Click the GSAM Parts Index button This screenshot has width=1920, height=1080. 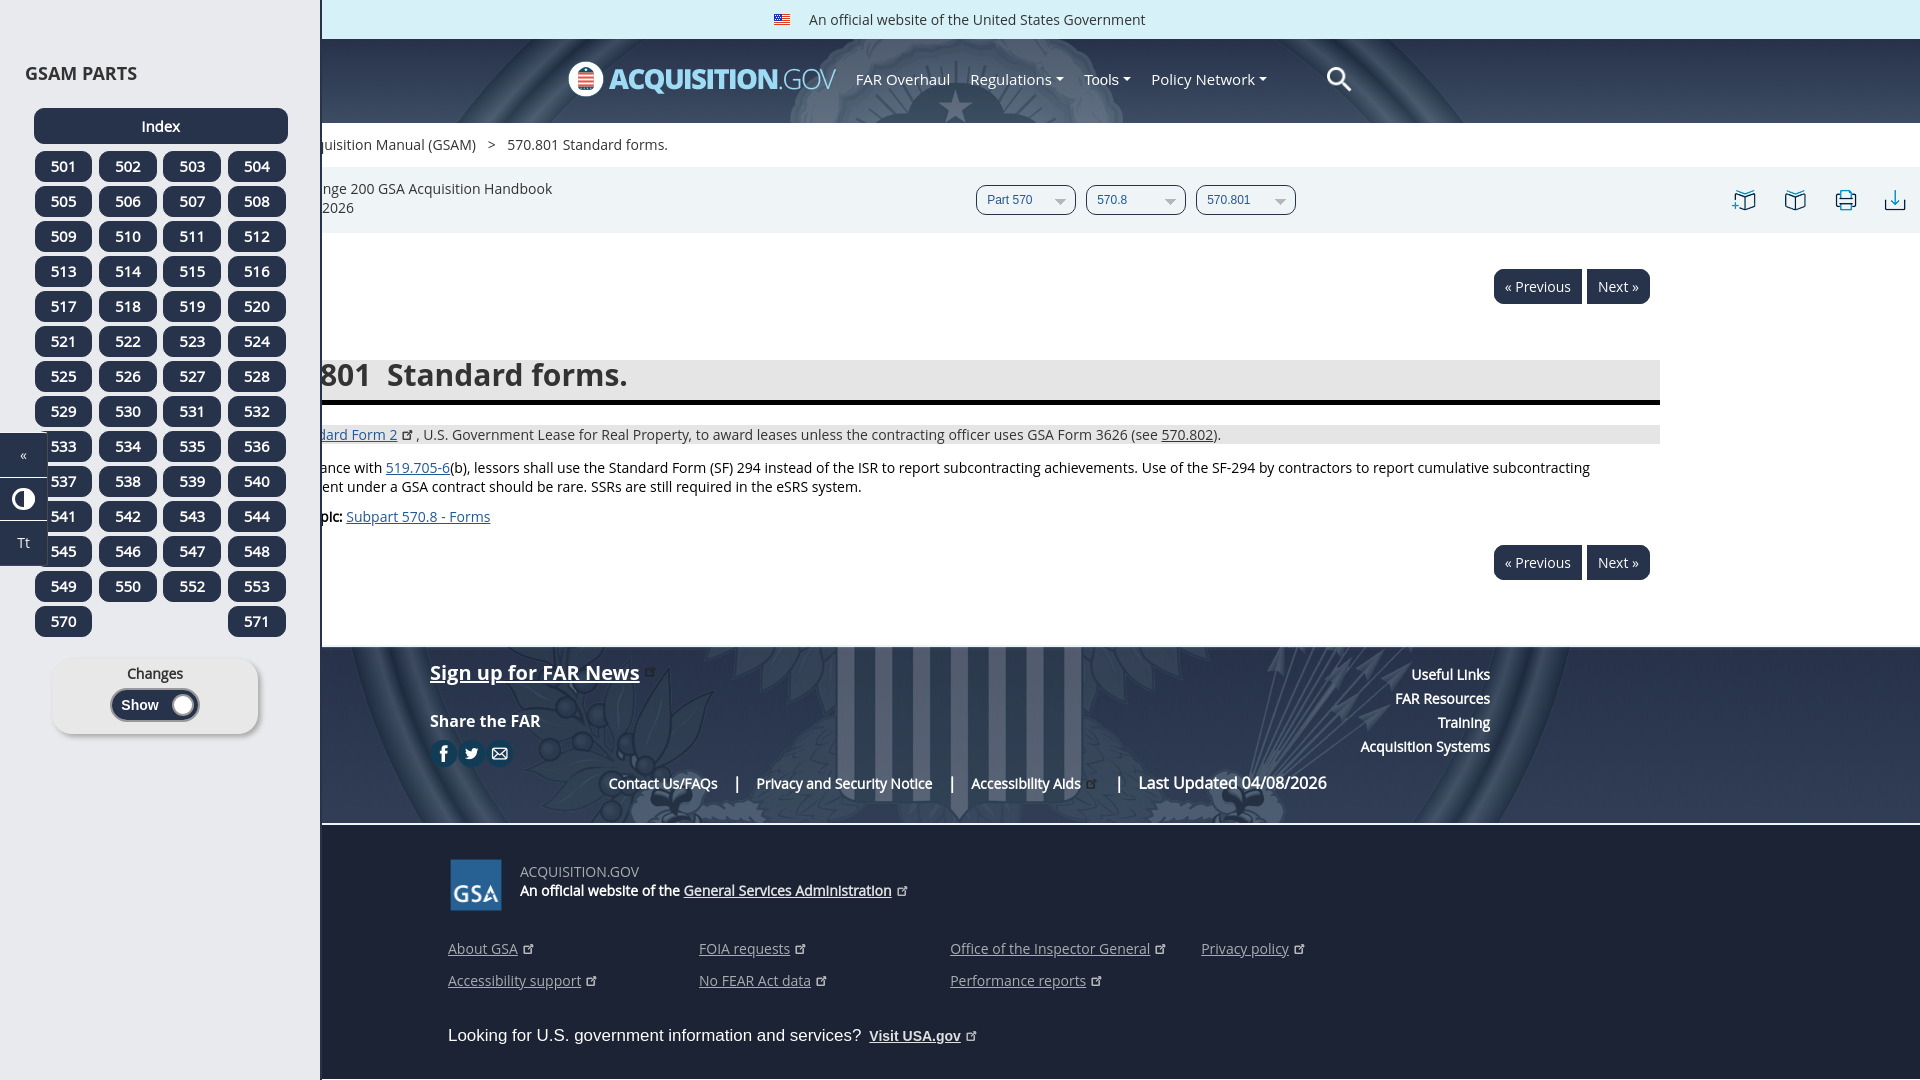[x=161, y=126]
